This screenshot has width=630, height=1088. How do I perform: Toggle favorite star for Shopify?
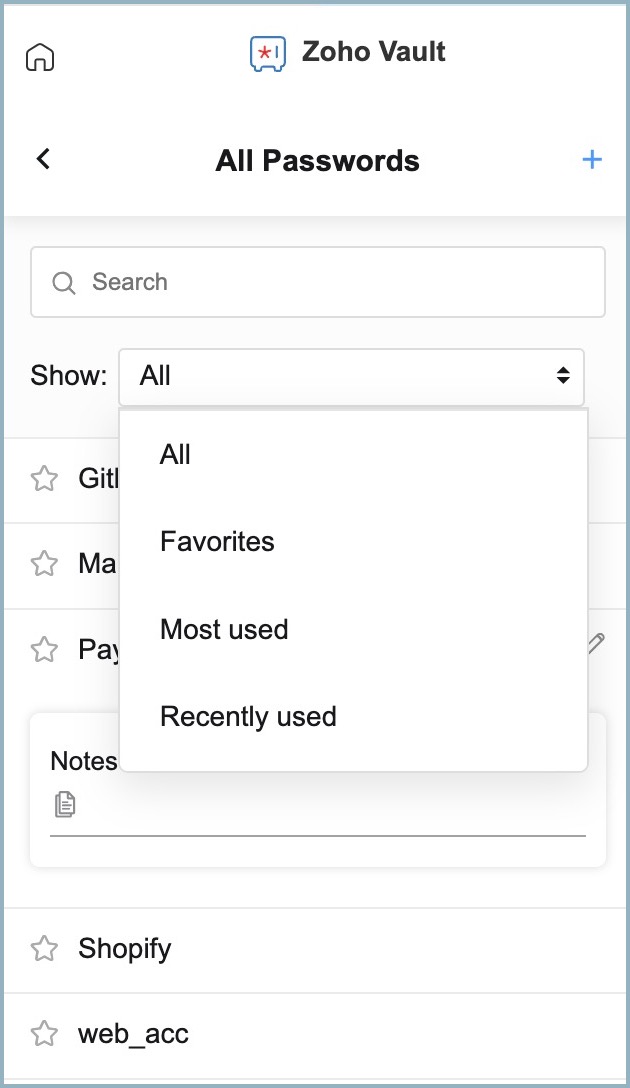point(44,949)
